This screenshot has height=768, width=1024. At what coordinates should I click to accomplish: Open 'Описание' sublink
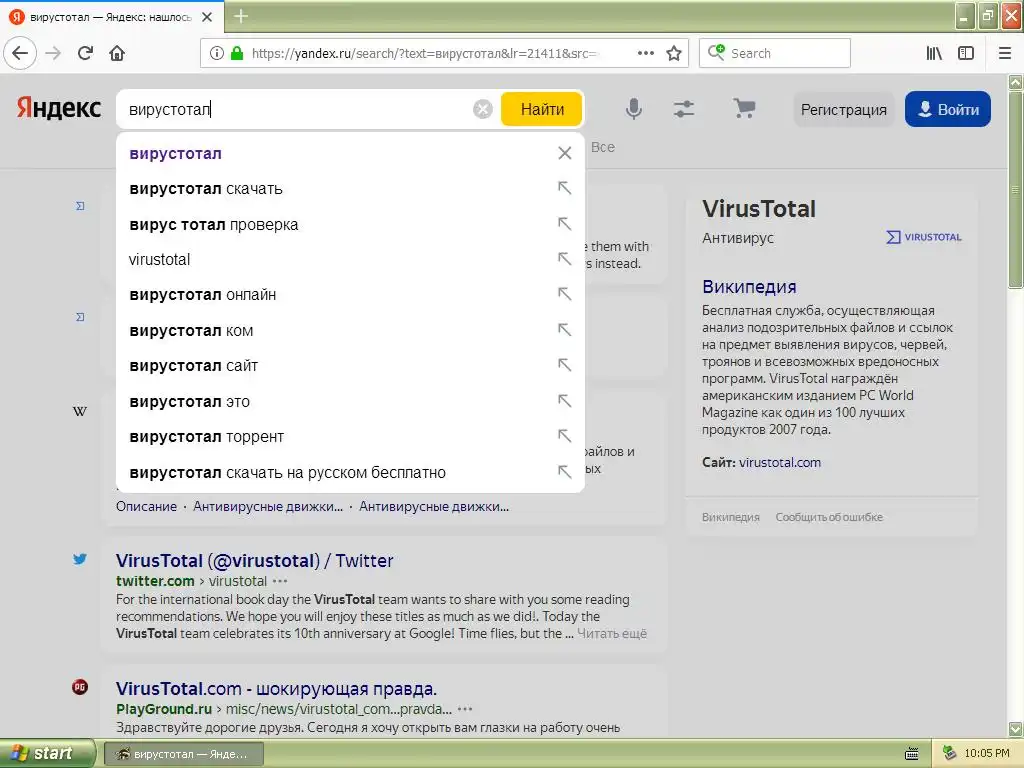pos(146,506)
